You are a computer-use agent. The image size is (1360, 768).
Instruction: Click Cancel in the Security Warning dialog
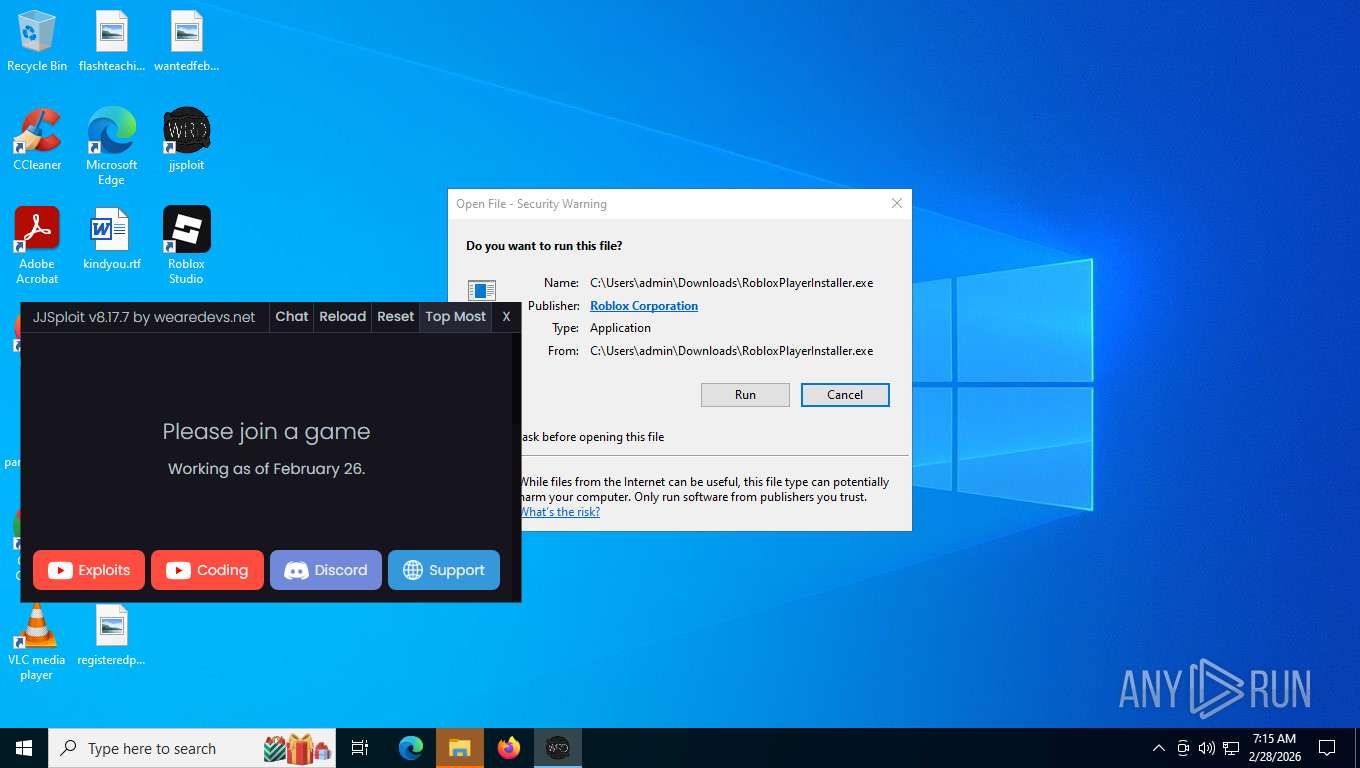coord(845,394)
